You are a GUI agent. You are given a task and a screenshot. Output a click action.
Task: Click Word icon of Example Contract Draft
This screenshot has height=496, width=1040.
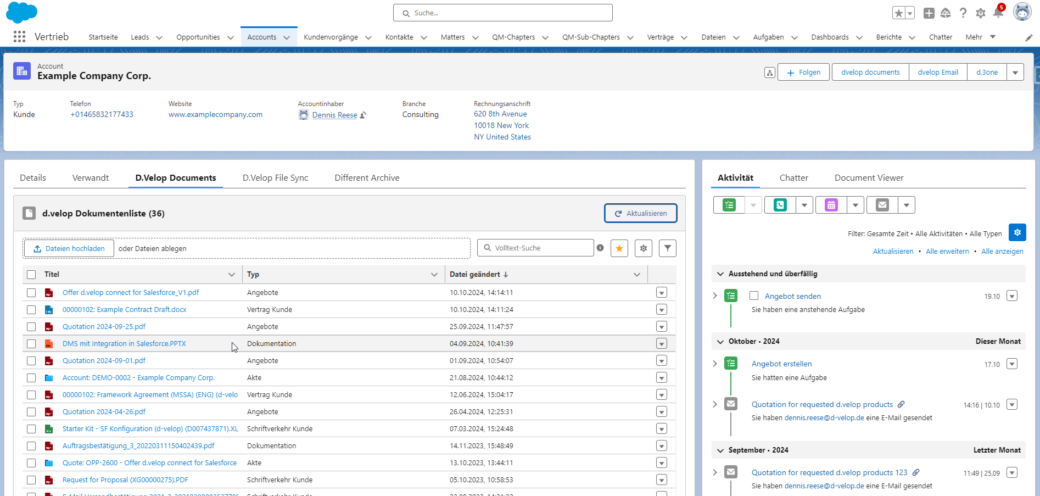click(x=48, y=310)
